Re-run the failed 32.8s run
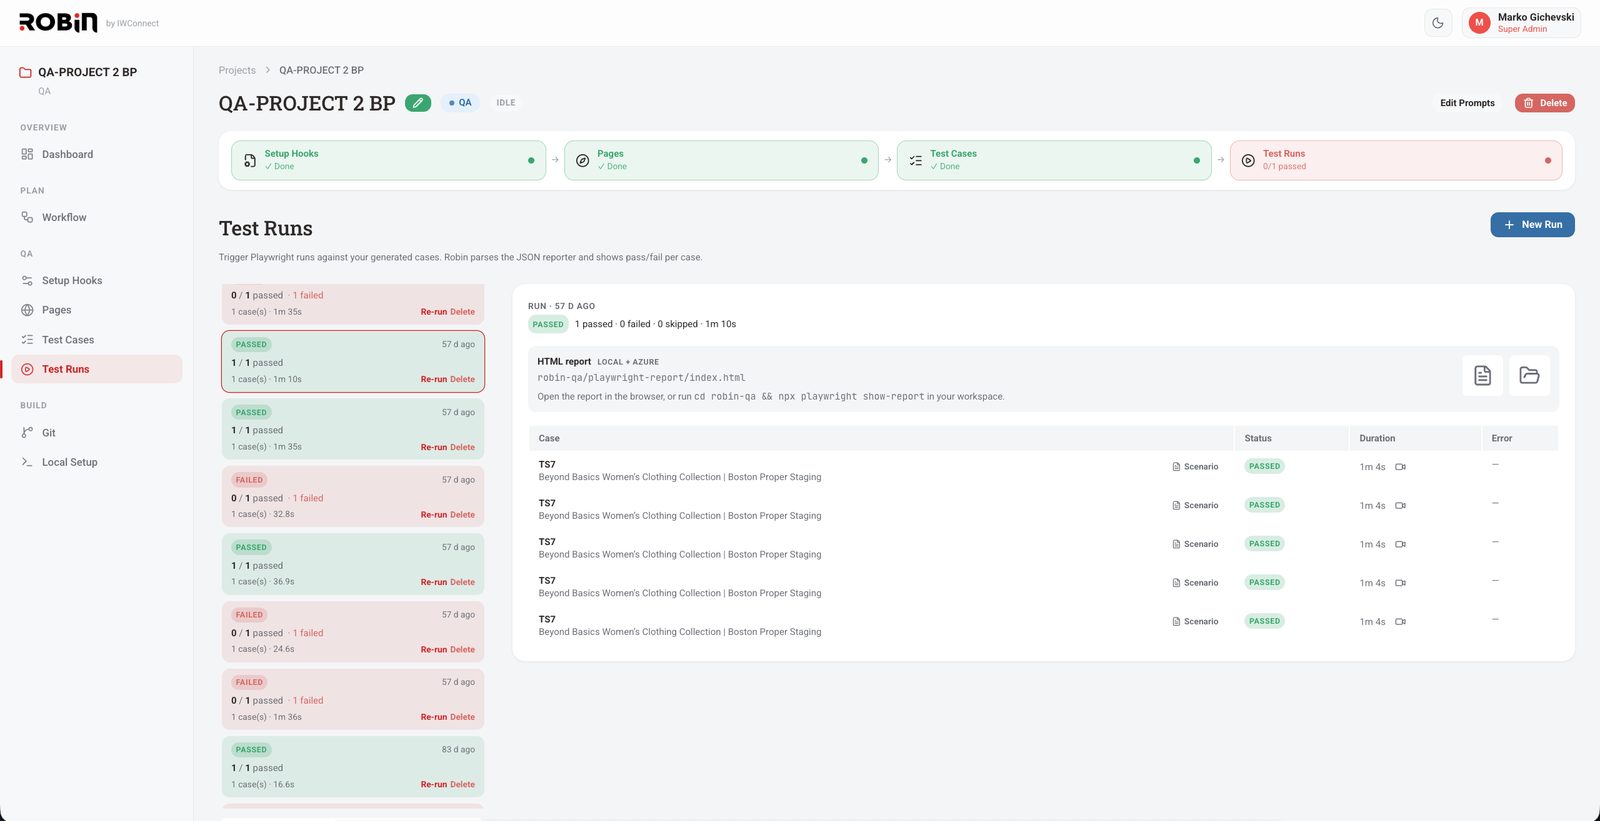1600x821 pixels. [x=433, y=515]
